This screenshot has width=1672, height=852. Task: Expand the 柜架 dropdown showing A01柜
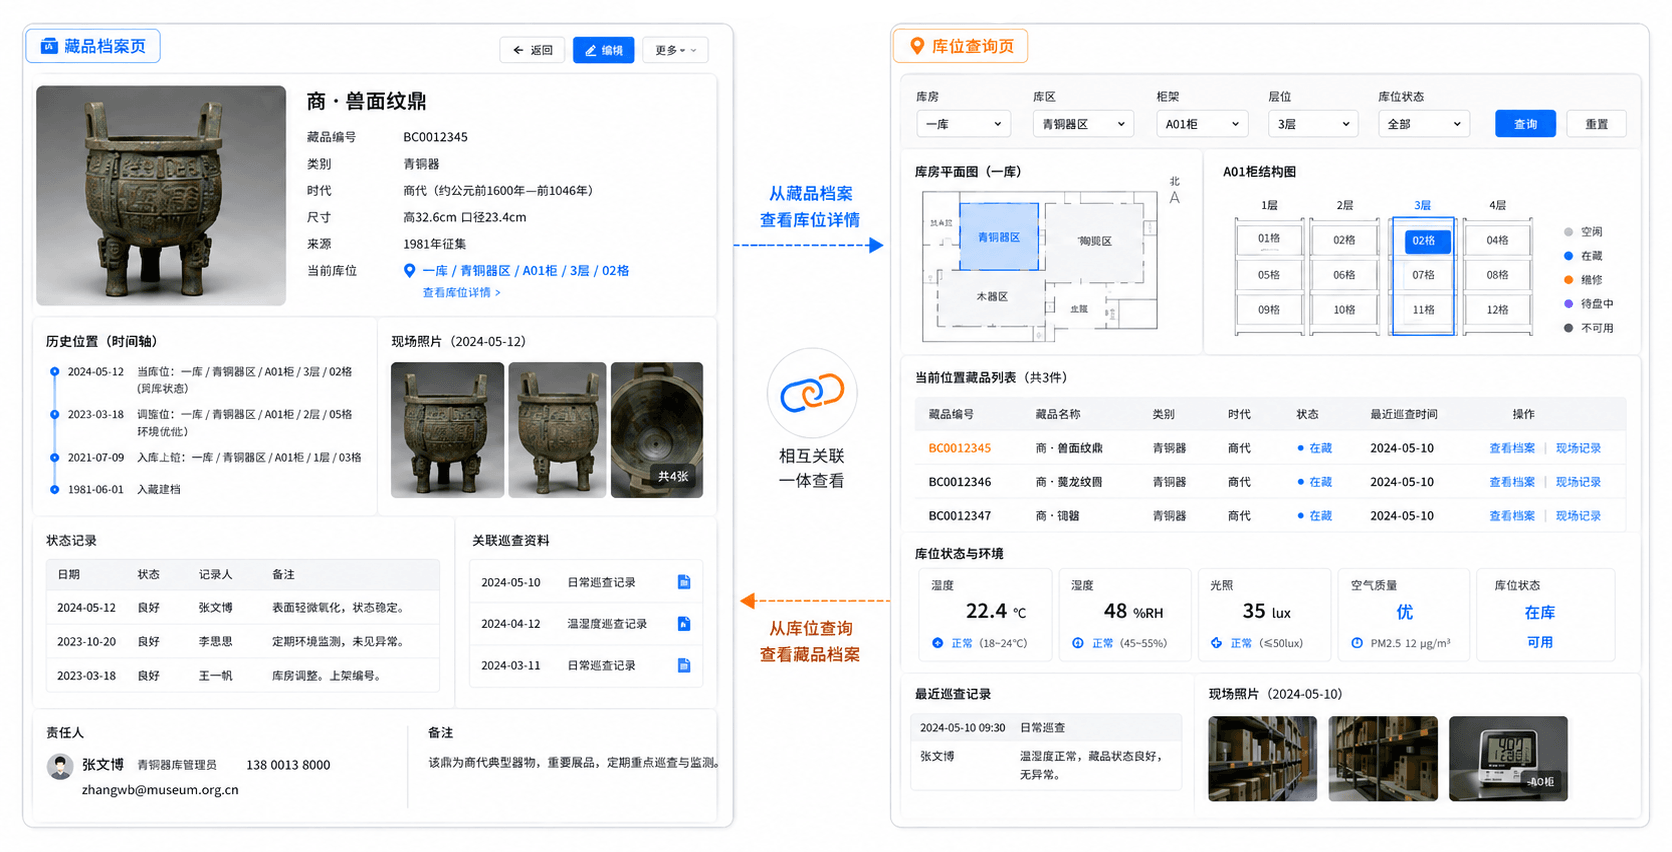[1203, 124]
